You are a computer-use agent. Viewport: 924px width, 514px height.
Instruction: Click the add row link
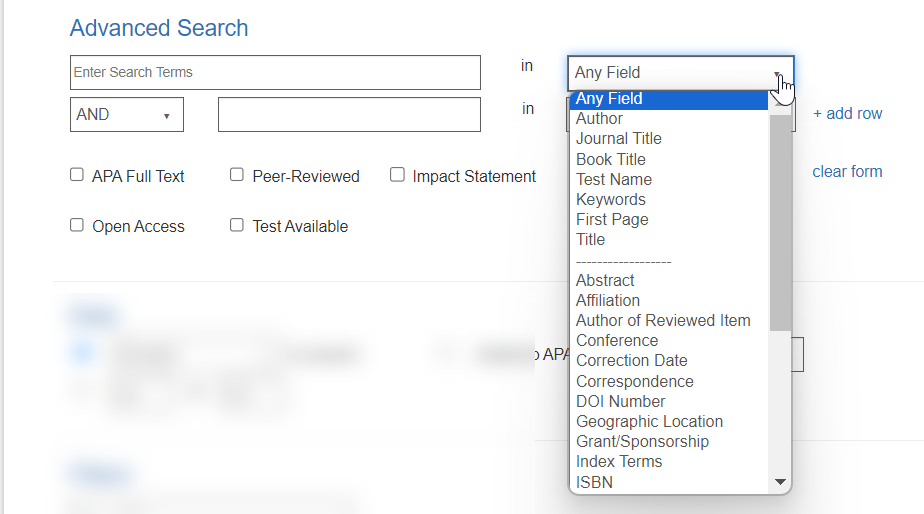[847, 113]
